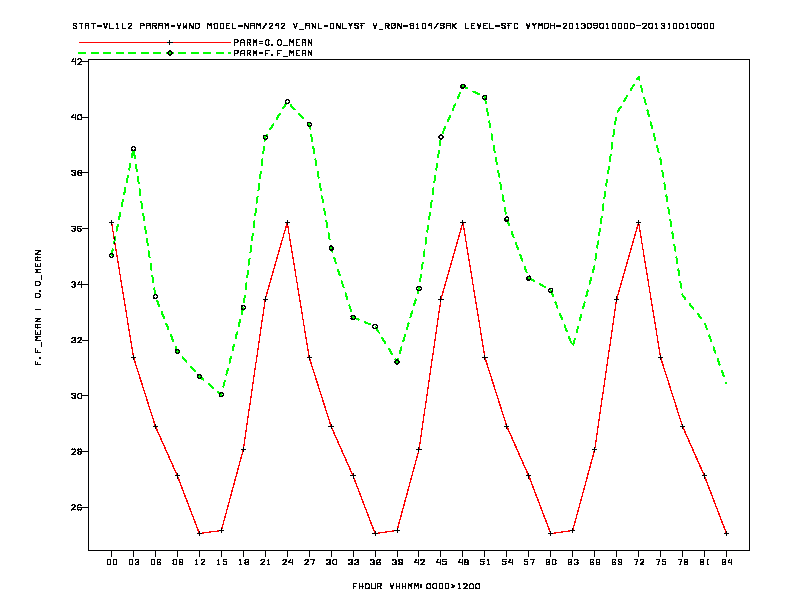The width and height of the screenshot is (792, 612).
Task: Click y-axis tick label 32
Action: click(x=76, y=340)
